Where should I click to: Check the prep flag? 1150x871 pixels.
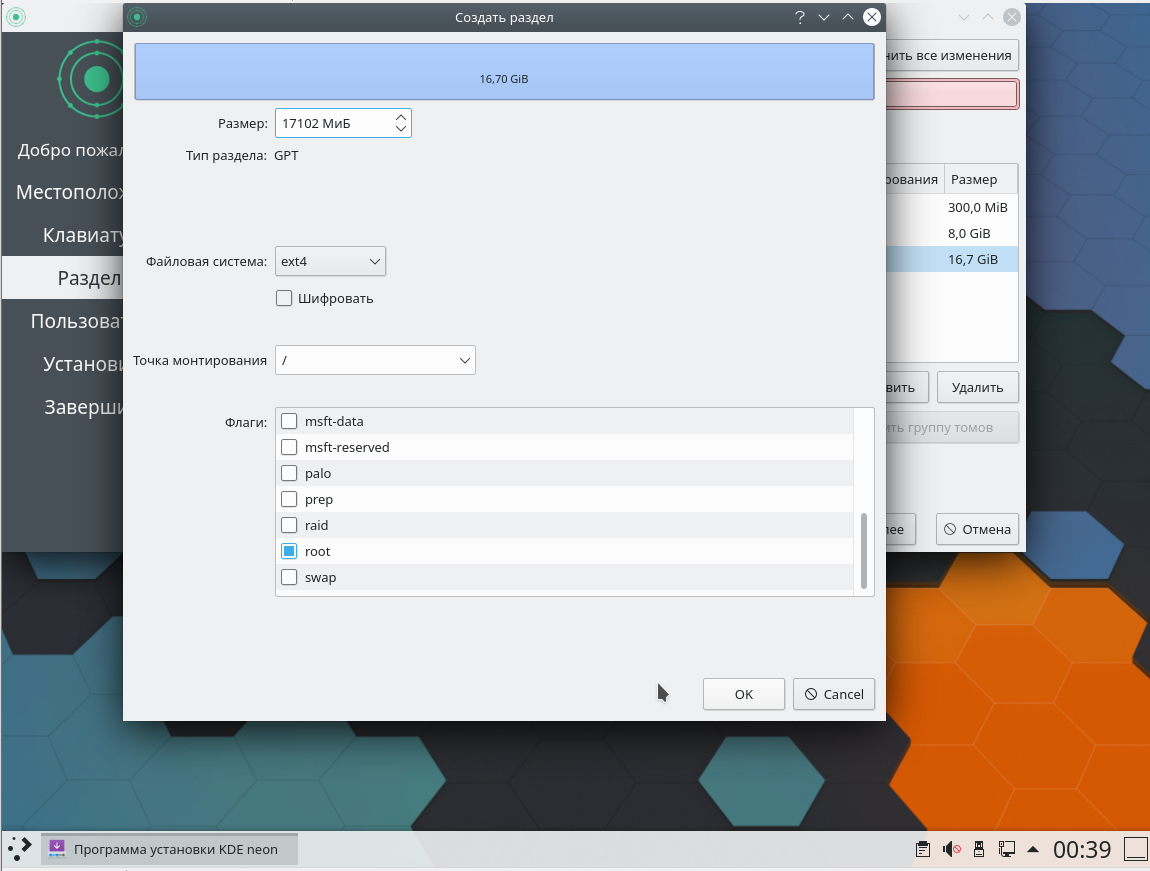[289, 499]
